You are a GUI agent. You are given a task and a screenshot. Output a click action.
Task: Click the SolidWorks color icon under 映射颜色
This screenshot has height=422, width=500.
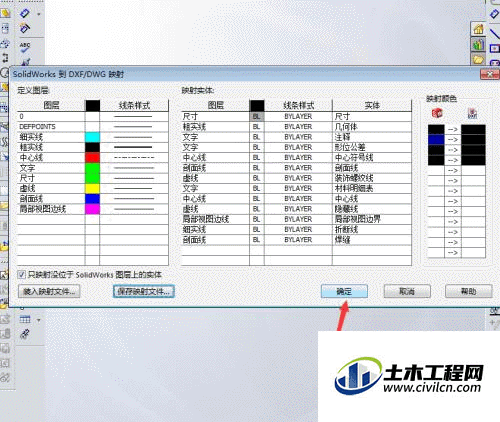437,113
